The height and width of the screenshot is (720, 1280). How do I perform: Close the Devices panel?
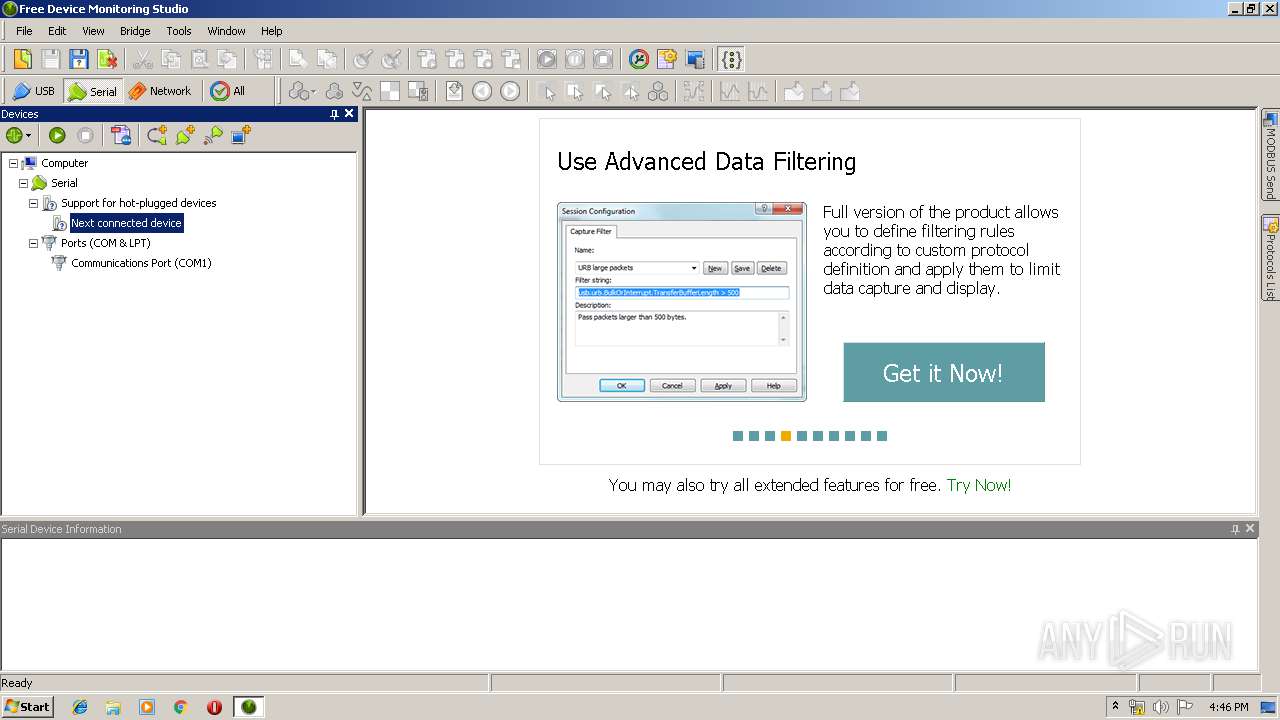(349, 114)
